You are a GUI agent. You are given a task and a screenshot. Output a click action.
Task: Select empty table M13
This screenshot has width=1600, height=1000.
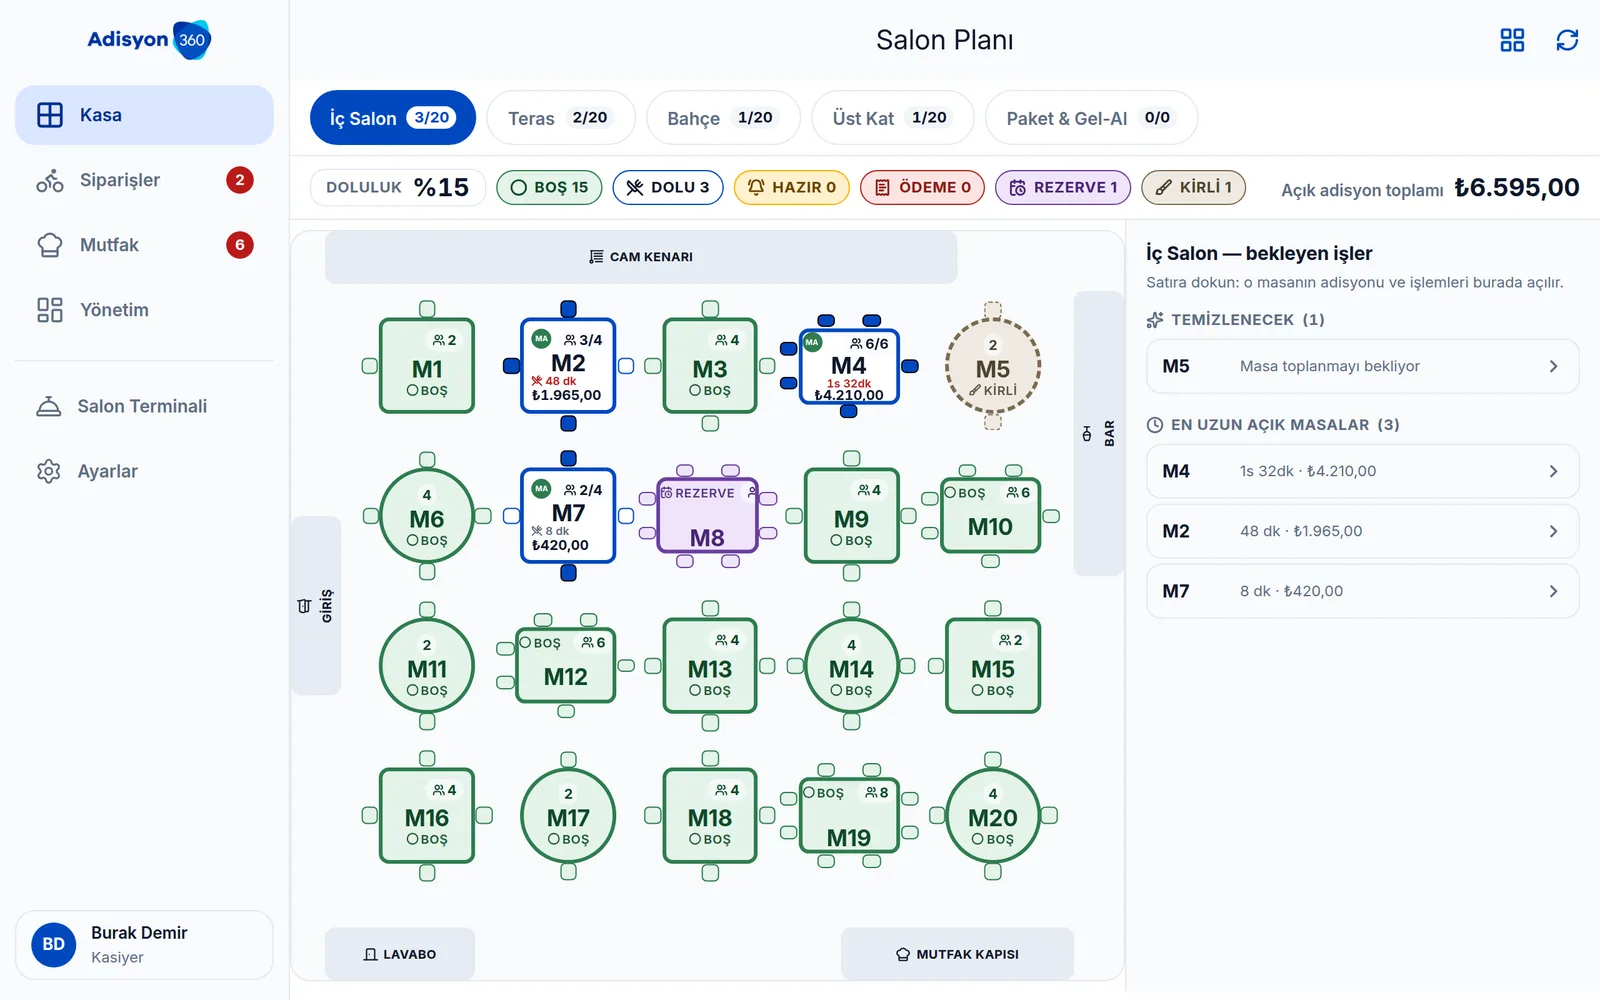click(x=710, y=666)
